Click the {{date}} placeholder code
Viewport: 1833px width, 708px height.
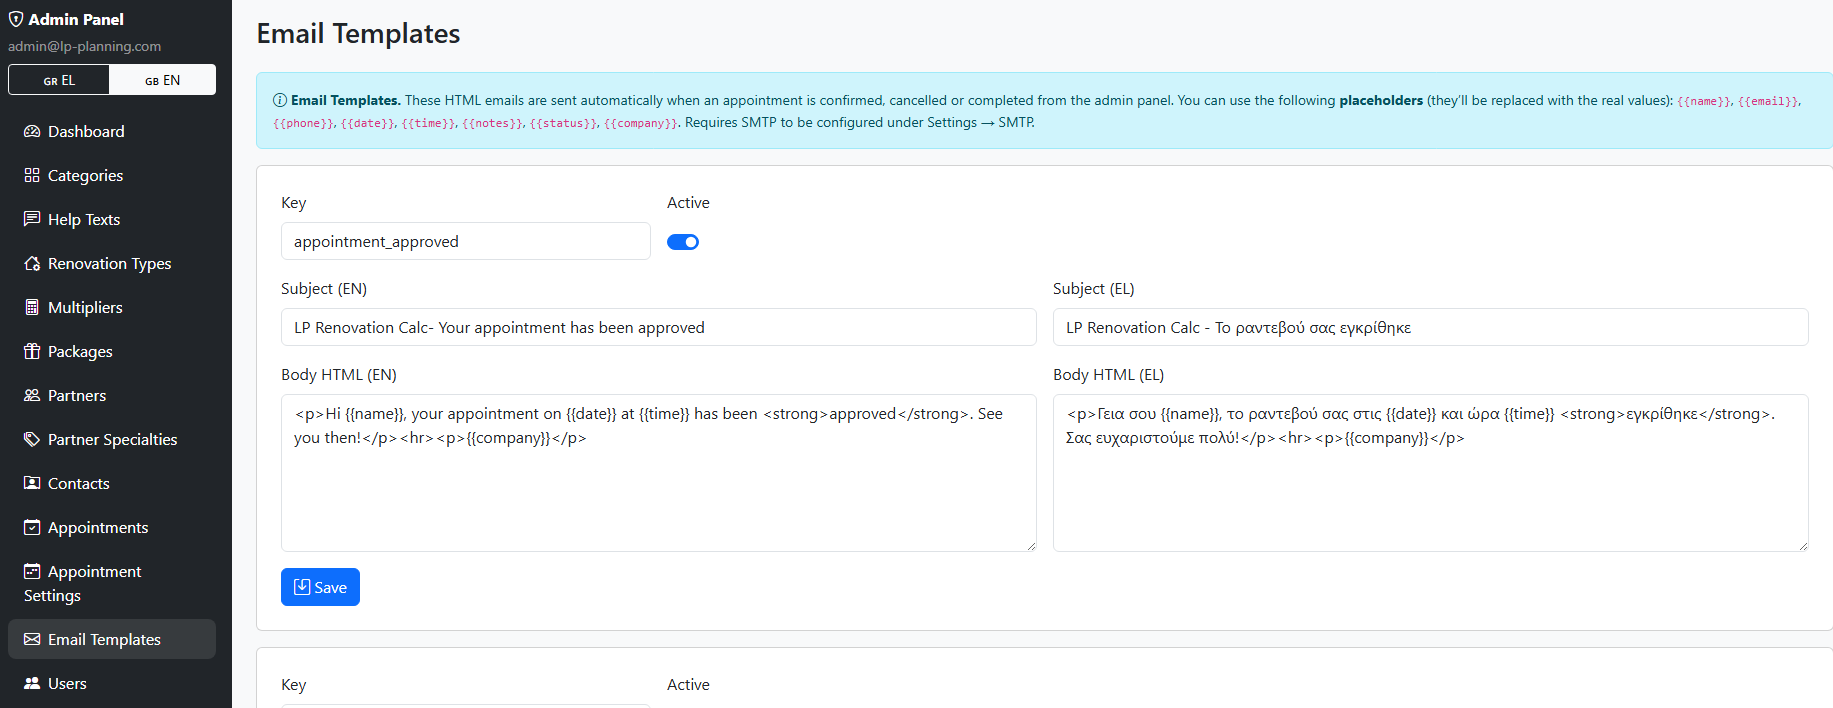point(368,123)
